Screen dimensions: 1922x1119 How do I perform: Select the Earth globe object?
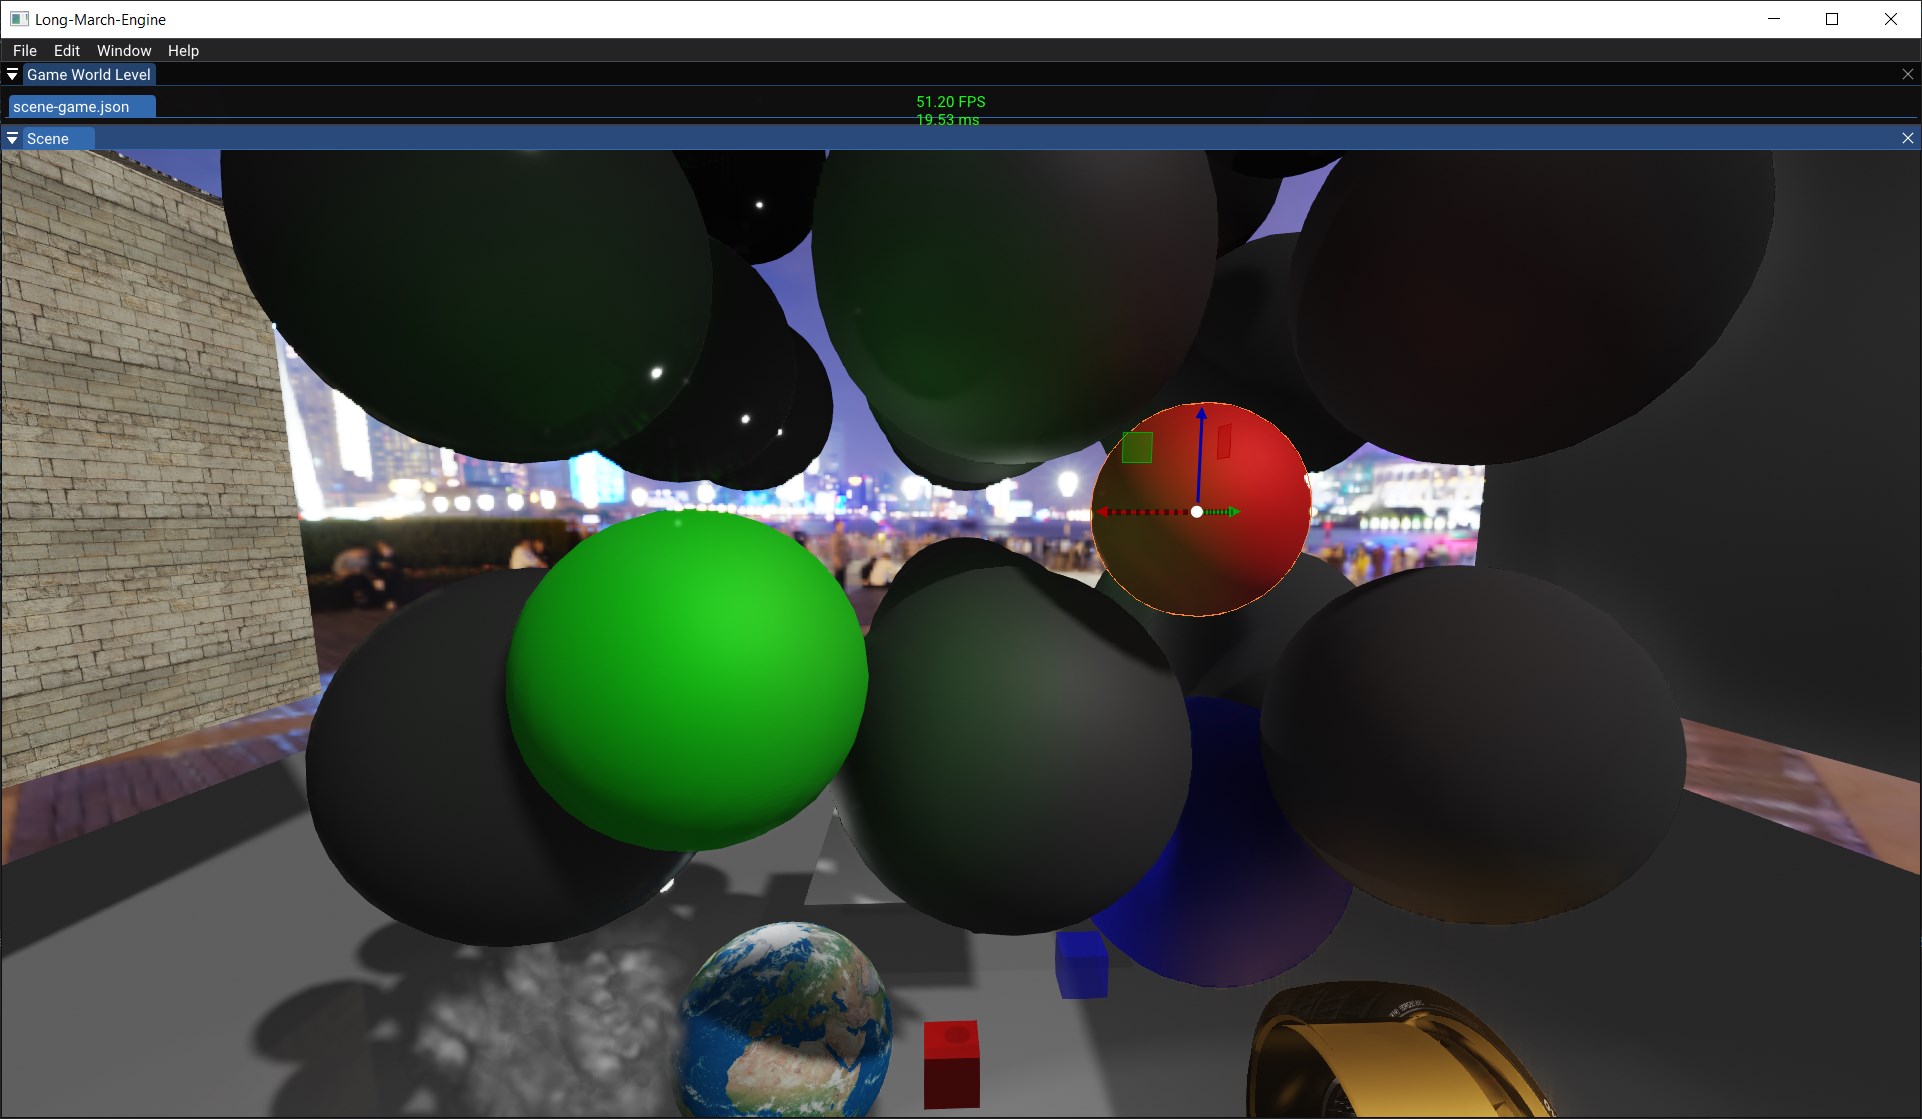tap(783, 1025)
